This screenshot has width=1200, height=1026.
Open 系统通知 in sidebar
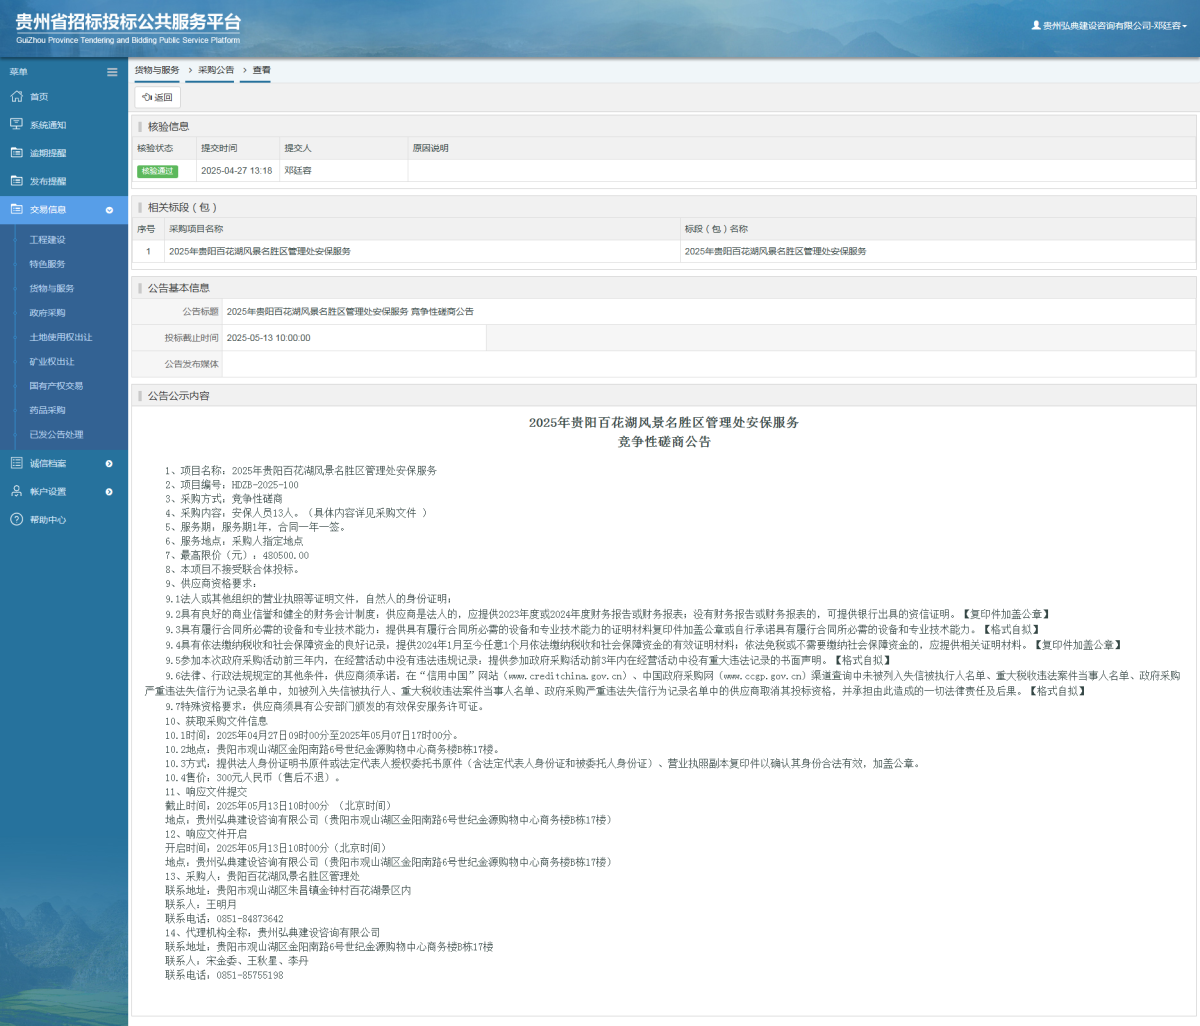coord(48,125)
